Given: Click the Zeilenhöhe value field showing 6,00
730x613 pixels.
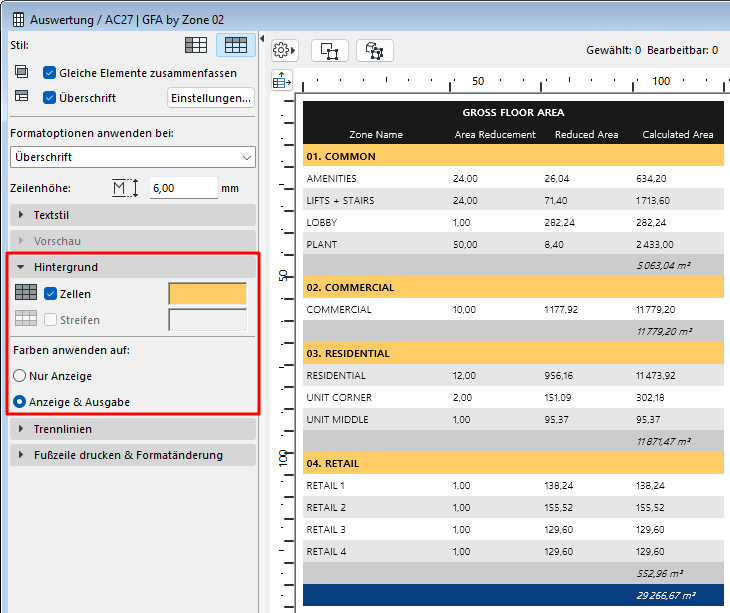Looking at the screenshot, I should tap(183, 187).
